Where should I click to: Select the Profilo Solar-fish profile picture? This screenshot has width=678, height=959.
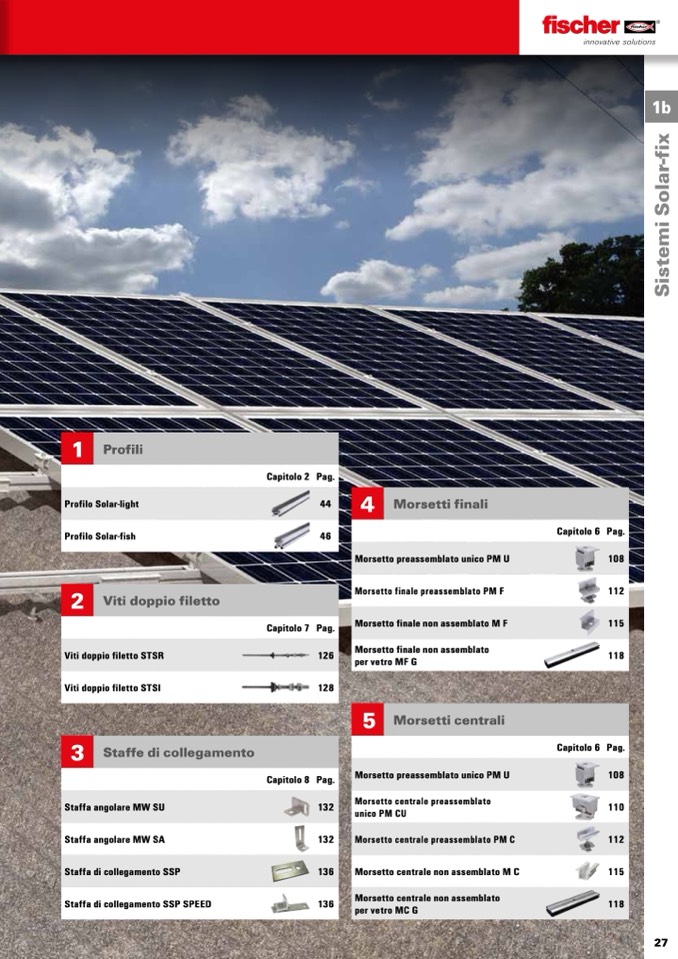[291, 537]
